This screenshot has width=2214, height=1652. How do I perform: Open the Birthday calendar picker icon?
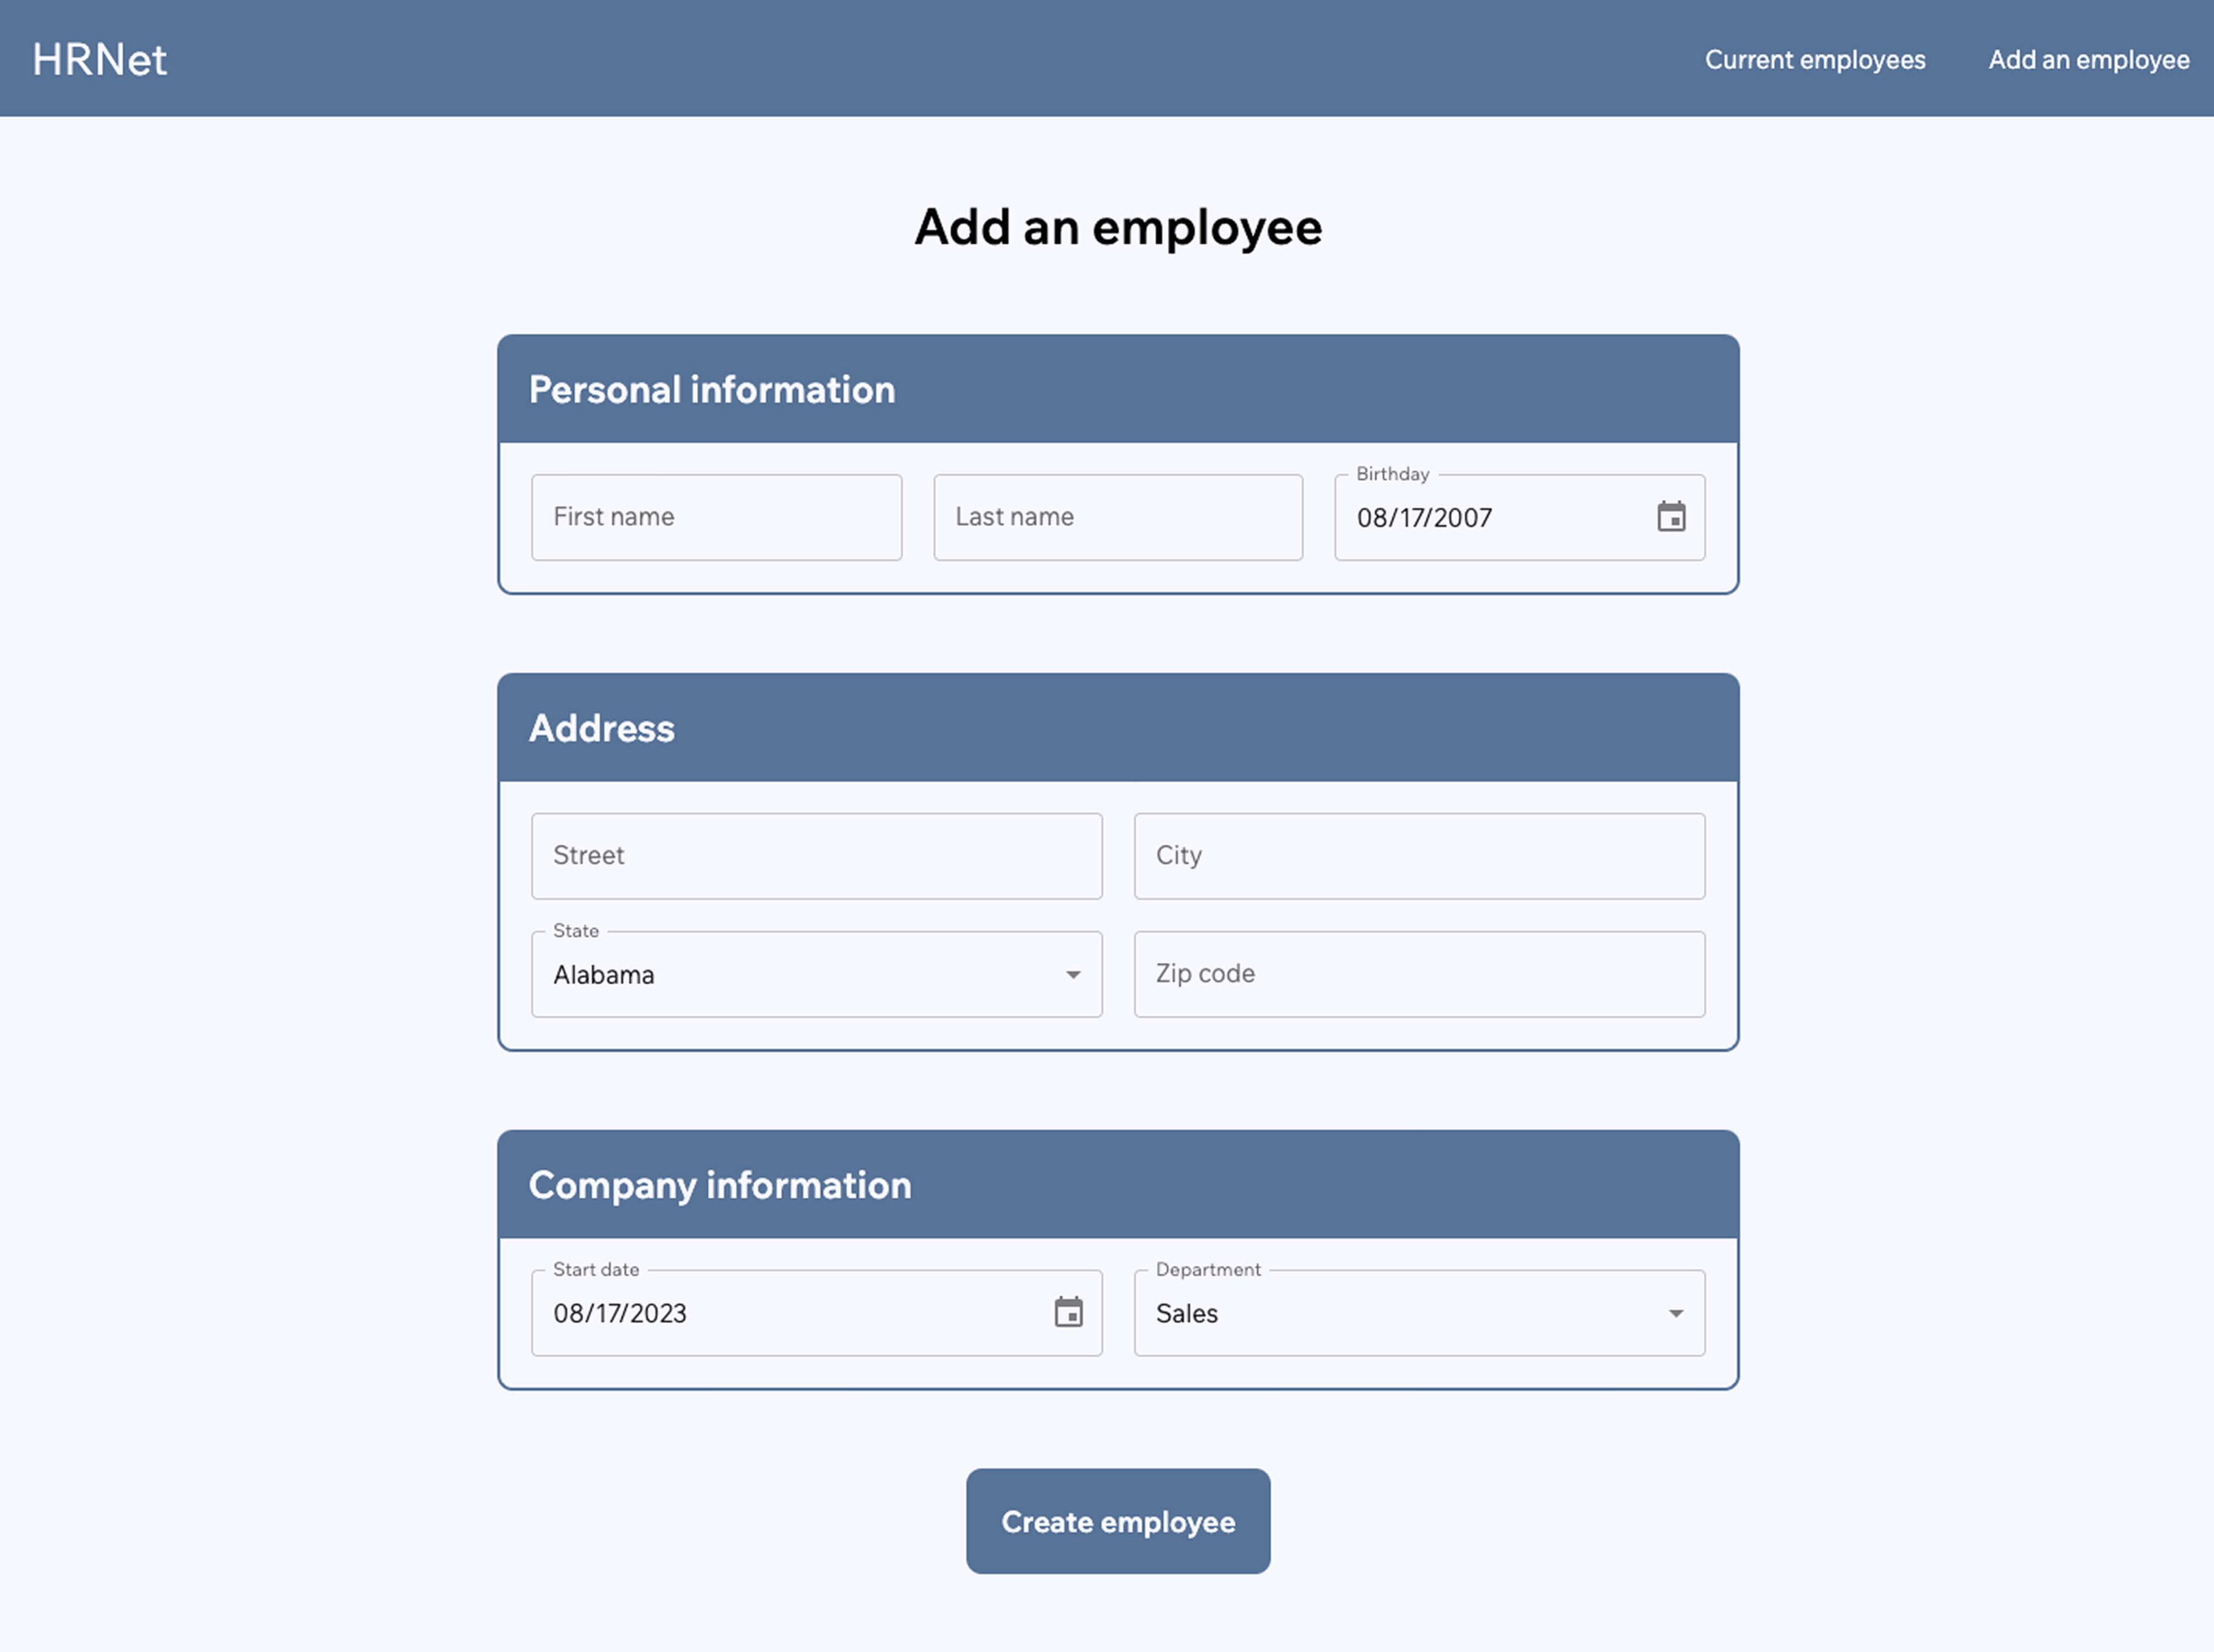[1671, 517]
